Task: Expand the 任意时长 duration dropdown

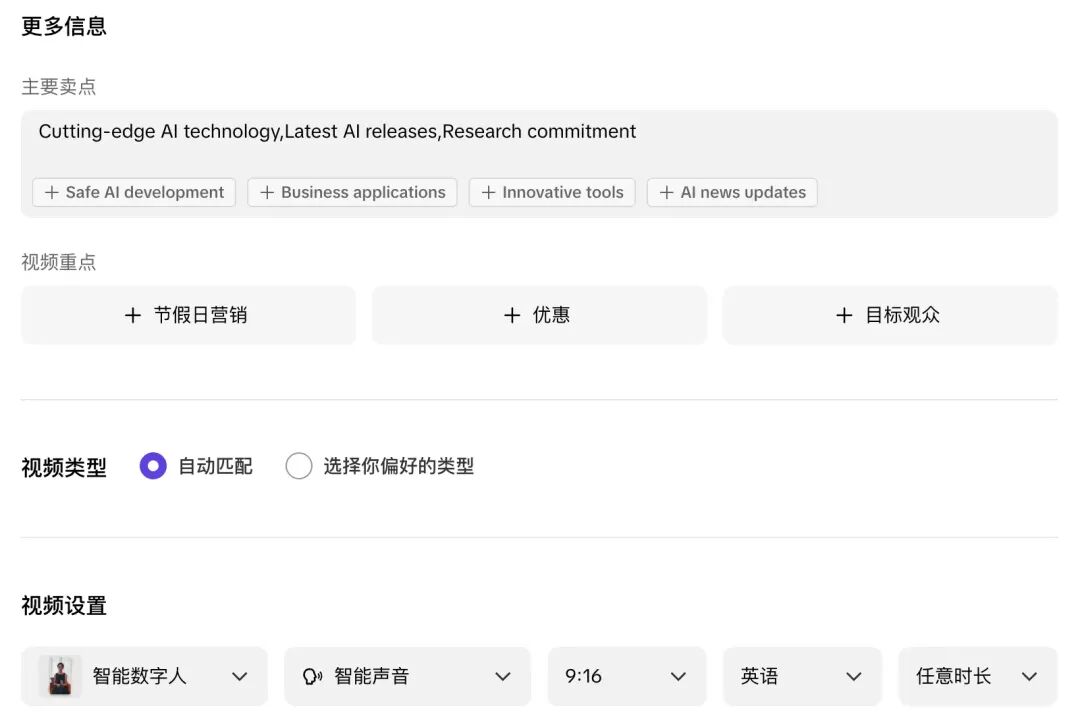Action: point(977,676)
